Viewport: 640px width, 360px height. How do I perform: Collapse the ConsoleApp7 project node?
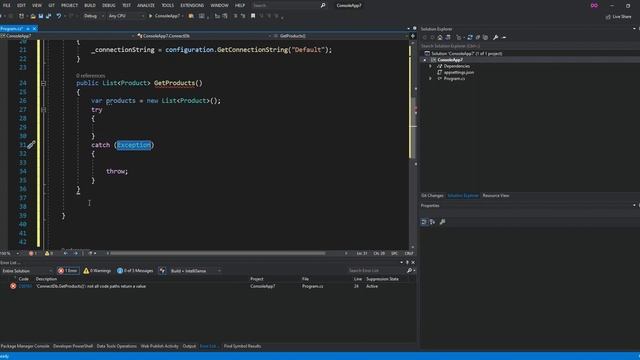tap(425, 60)
